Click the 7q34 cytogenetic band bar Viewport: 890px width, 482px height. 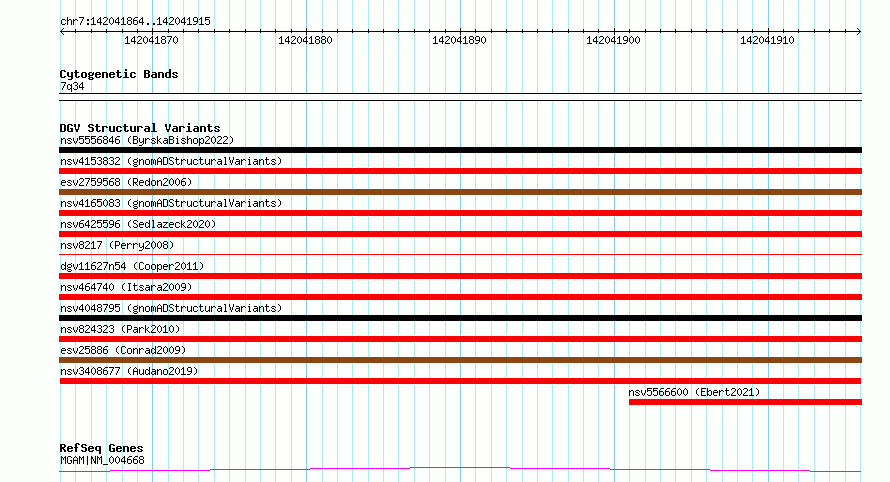tap(460, 97)
